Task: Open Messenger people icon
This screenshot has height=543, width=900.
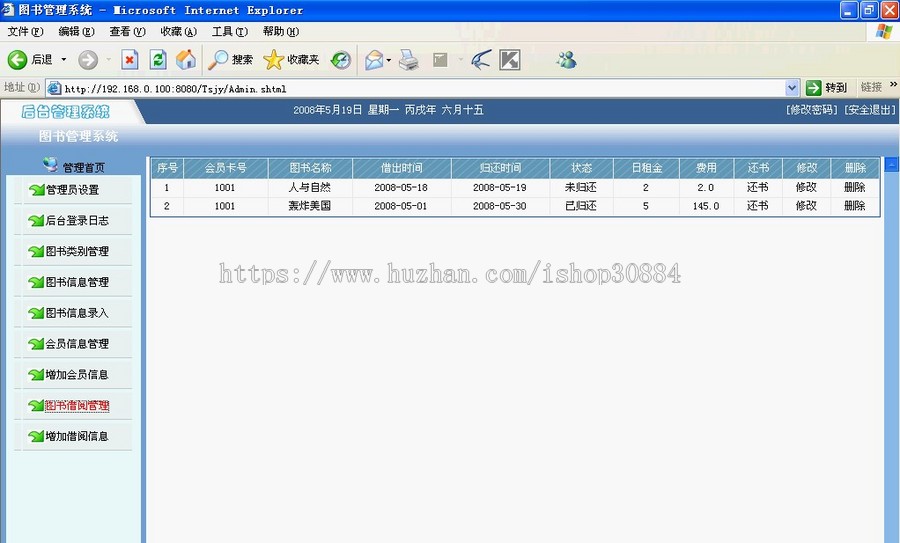Action: click(x=566, y=60)
